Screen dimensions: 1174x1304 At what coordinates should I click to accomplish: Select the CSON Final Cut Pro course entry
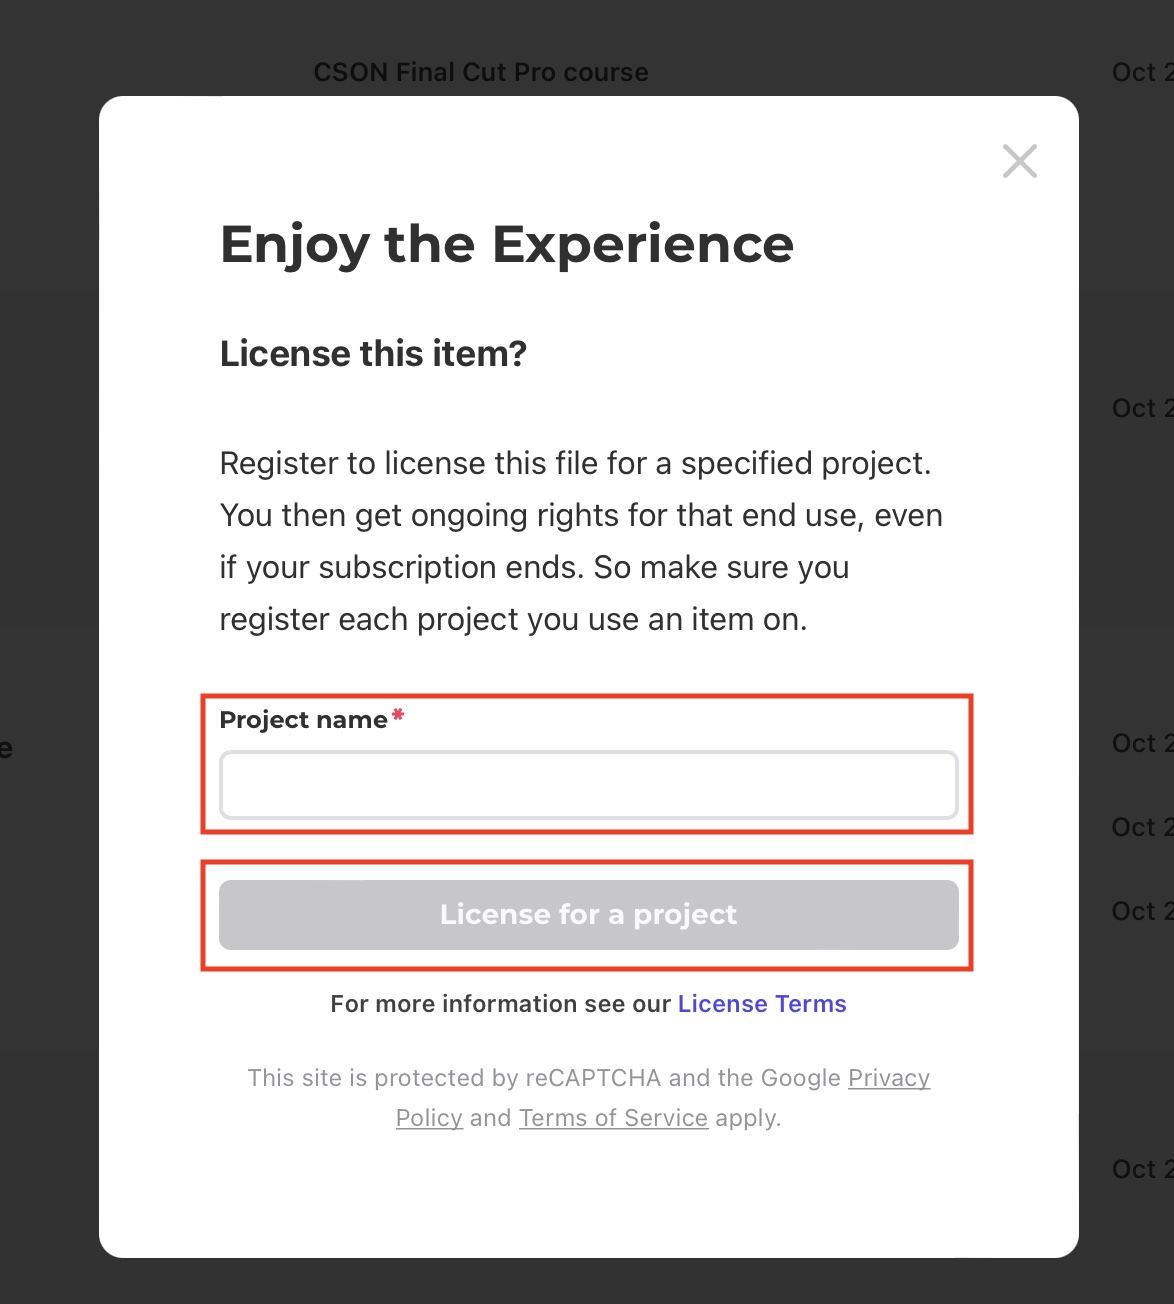pos(481,72)
